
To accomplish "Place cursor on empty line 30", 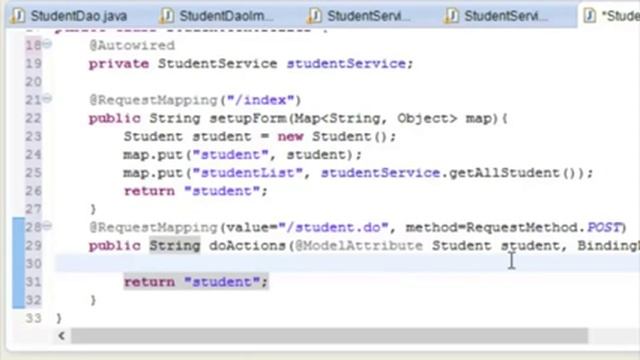I will (x=347, y=263).
